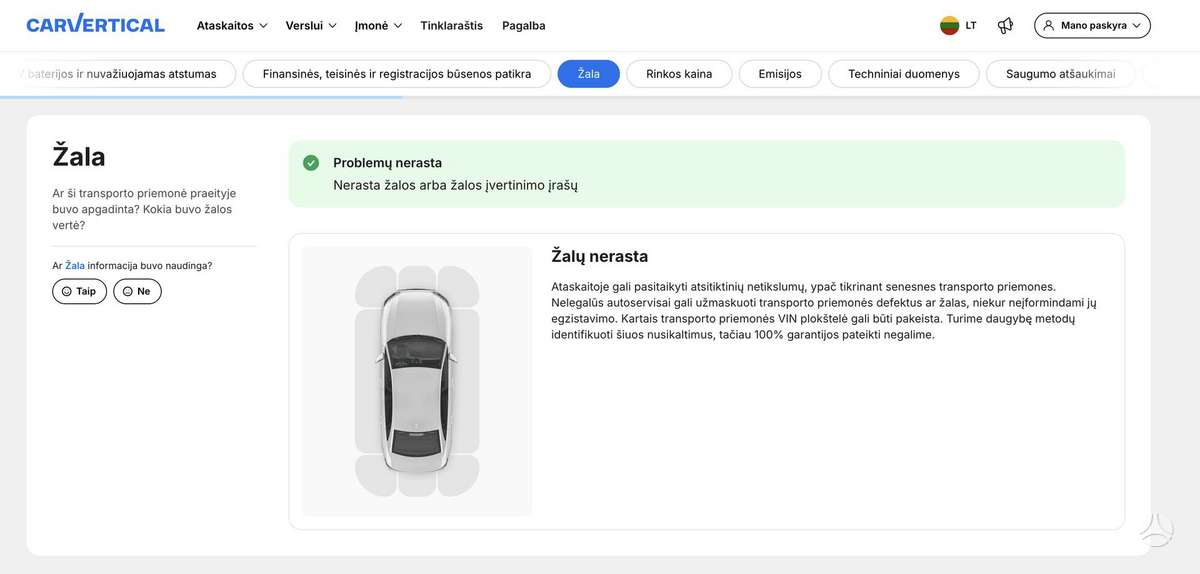Go to Tinklaraštis page

(x=451, y=26)
